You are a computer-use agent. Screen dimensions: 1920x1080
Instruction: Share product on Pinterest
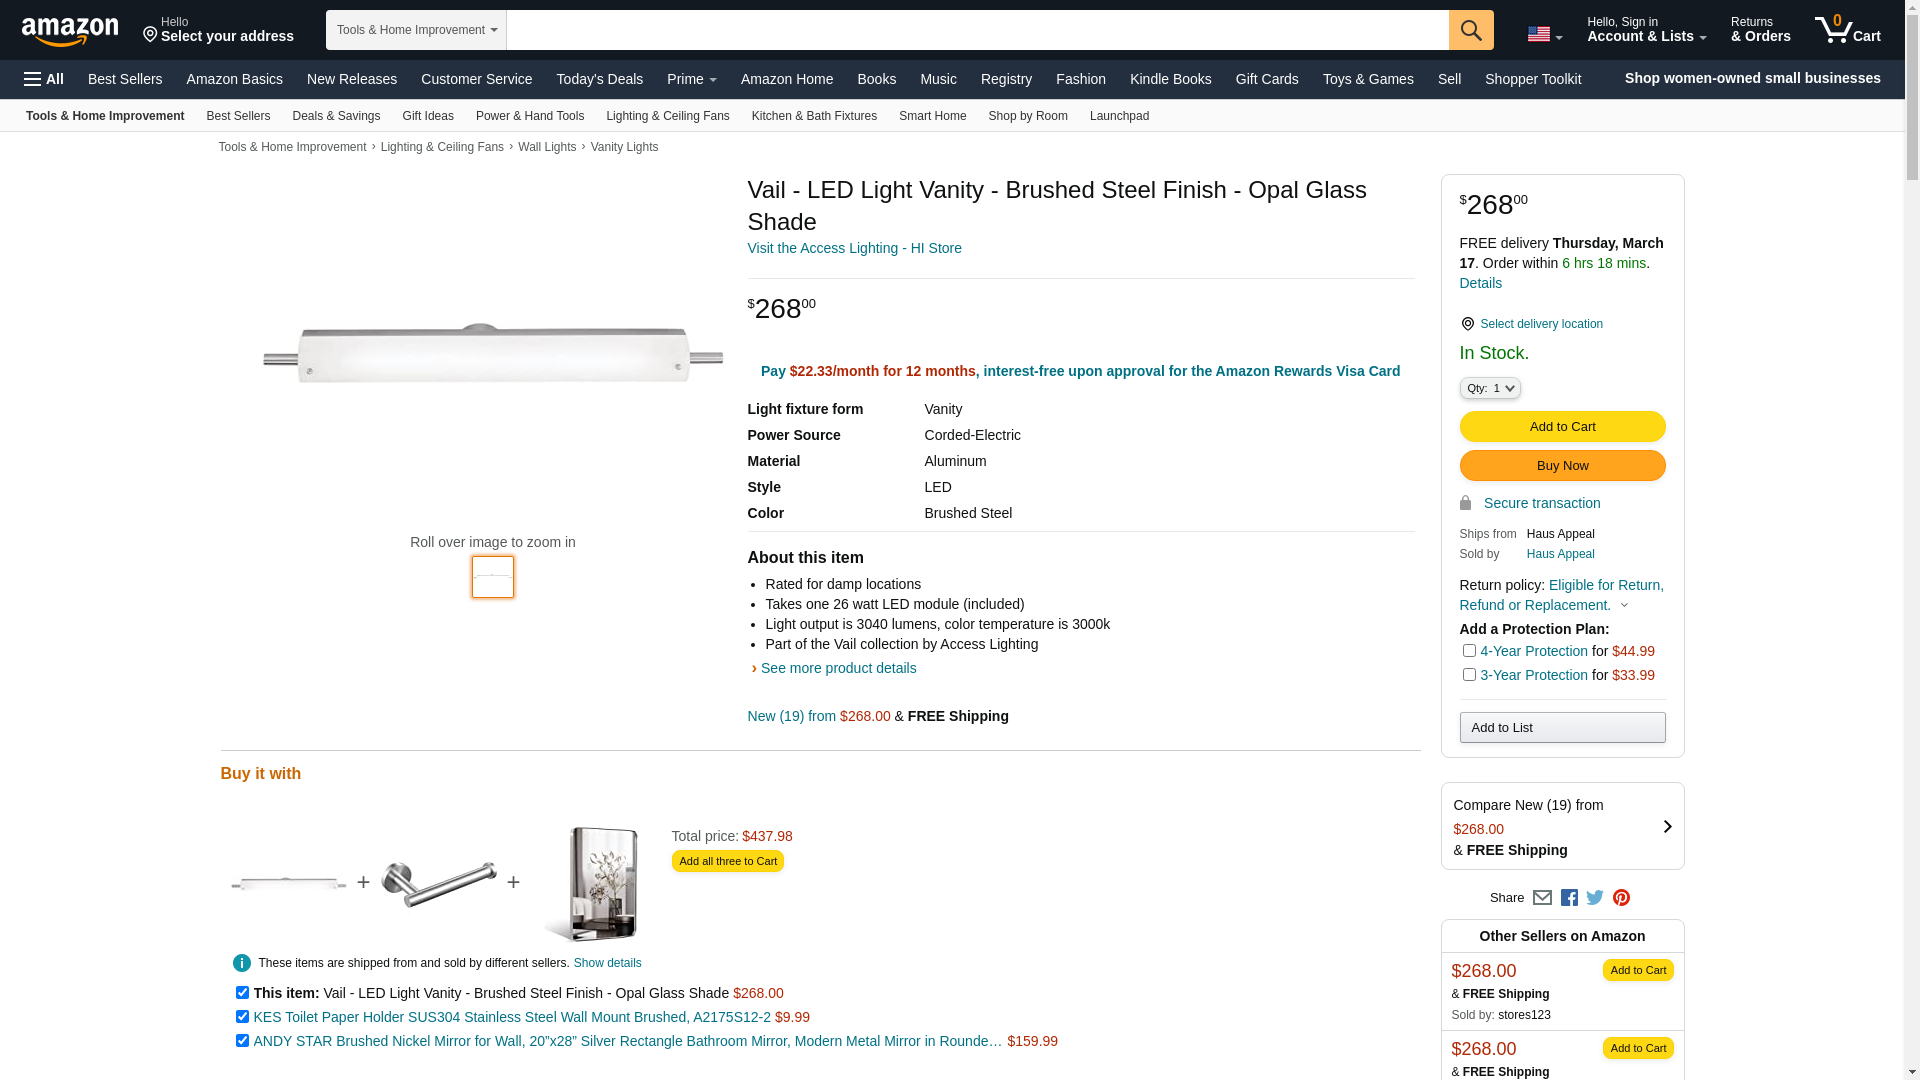pos(1621,898)
